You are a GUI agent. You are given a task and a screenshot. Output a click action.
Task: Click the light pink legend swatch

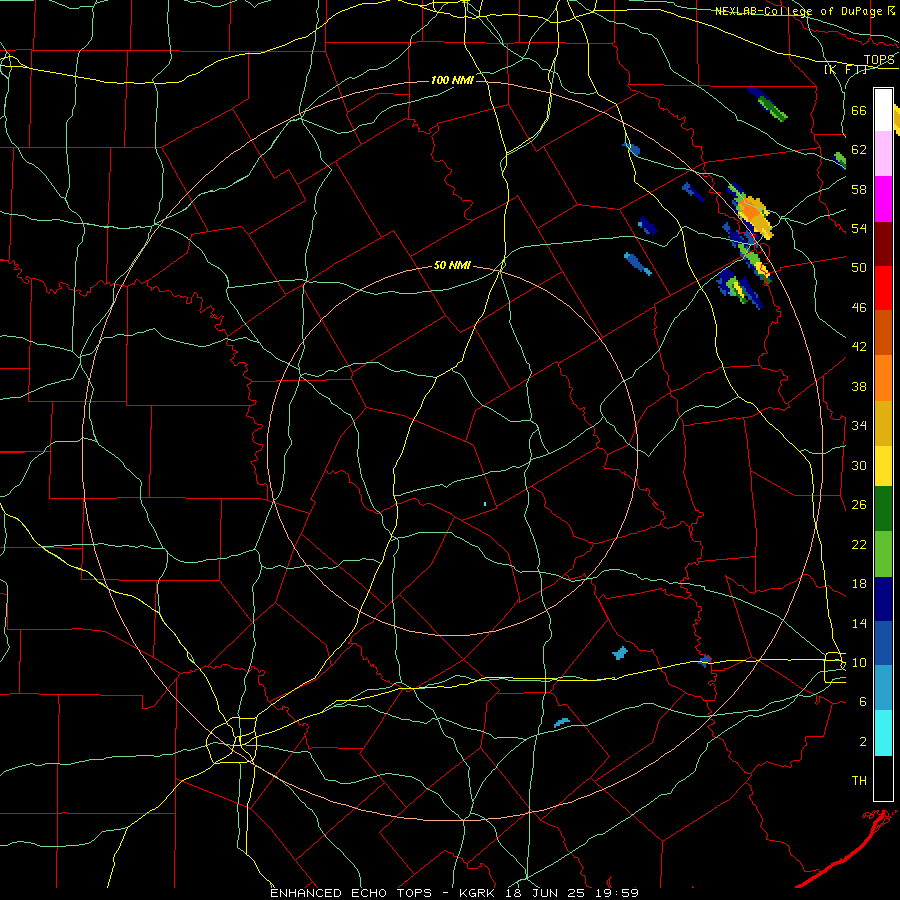tap(883, 153)
